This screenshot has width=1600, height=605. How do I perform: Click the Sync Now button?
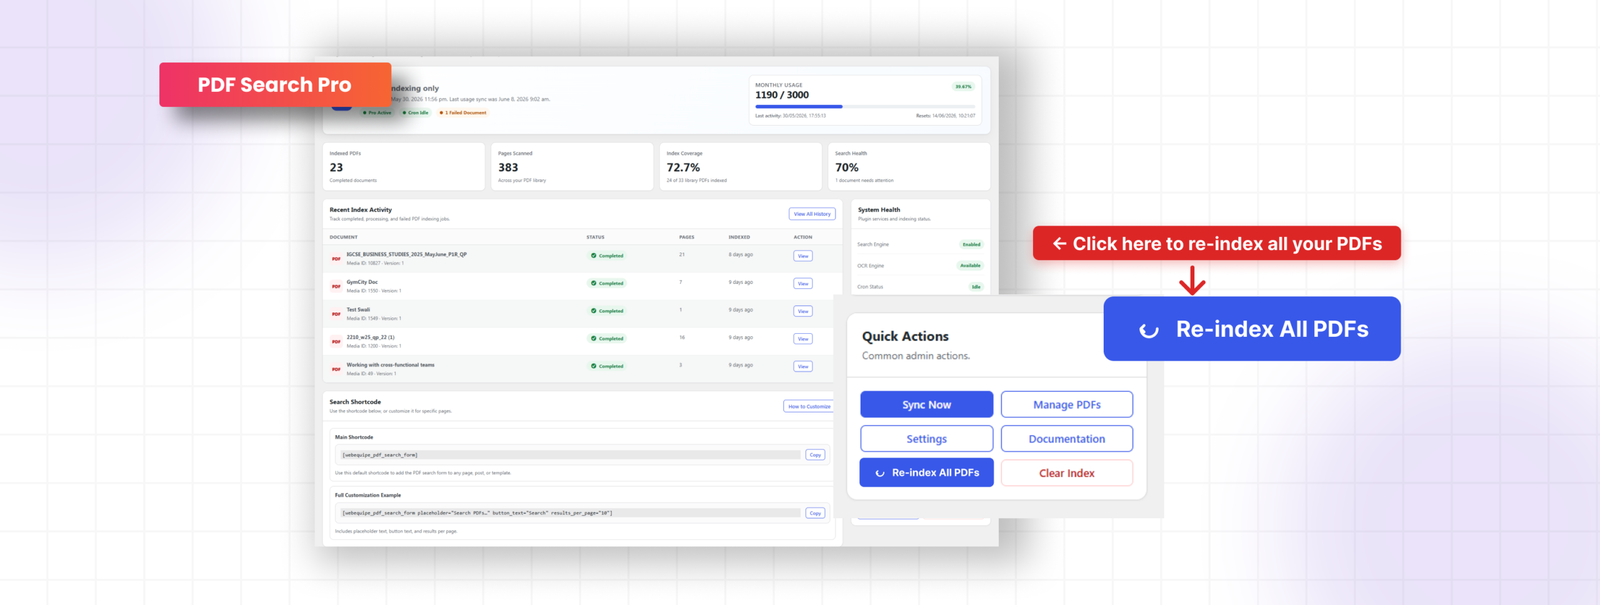point(927,404)
